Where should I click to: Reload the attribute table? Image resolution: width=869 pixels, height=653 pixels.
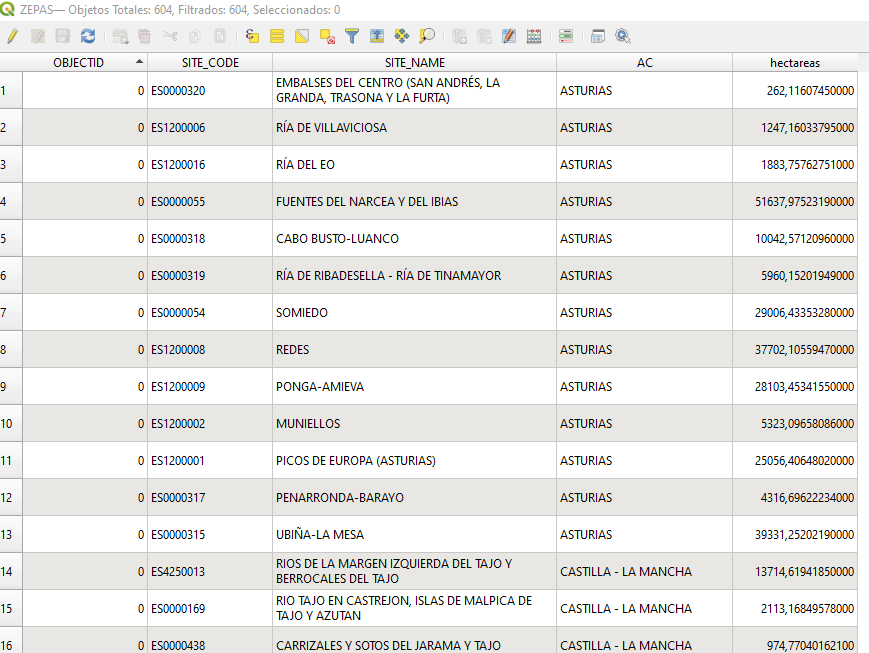point(88,36)
